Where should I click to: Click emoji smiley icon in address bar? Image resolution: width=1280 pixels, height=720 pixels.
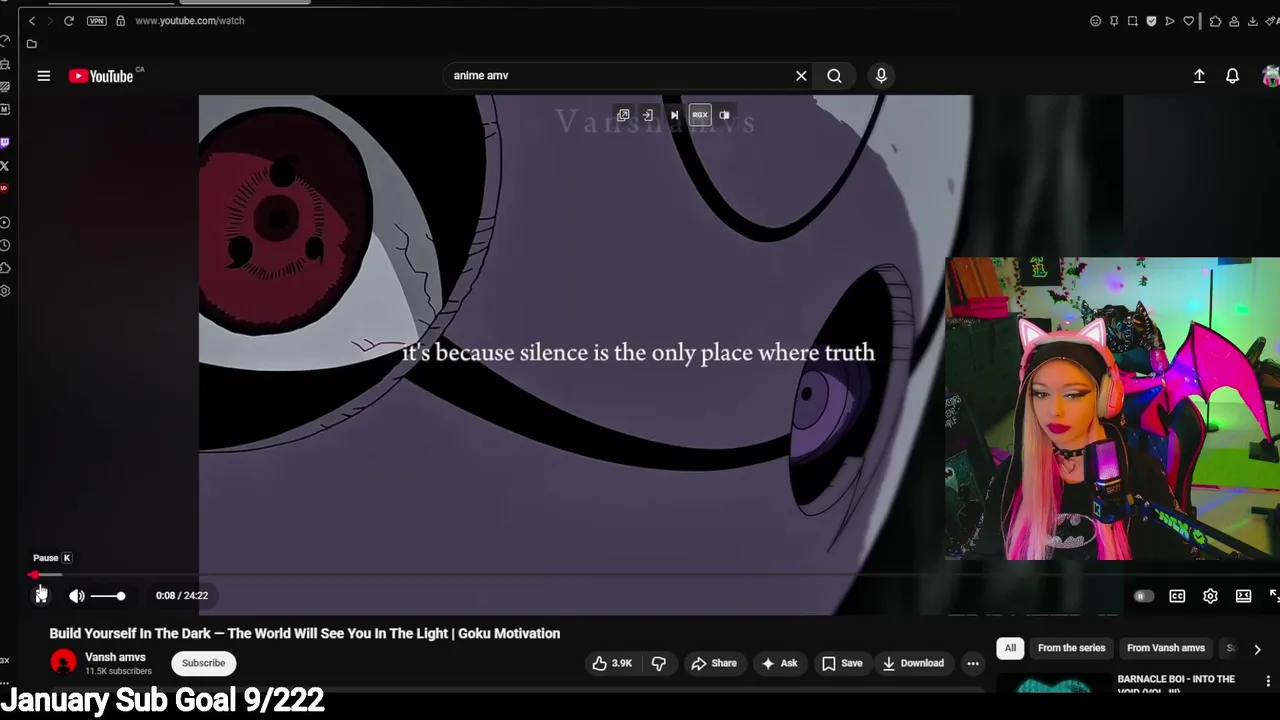coord(1095,21)
